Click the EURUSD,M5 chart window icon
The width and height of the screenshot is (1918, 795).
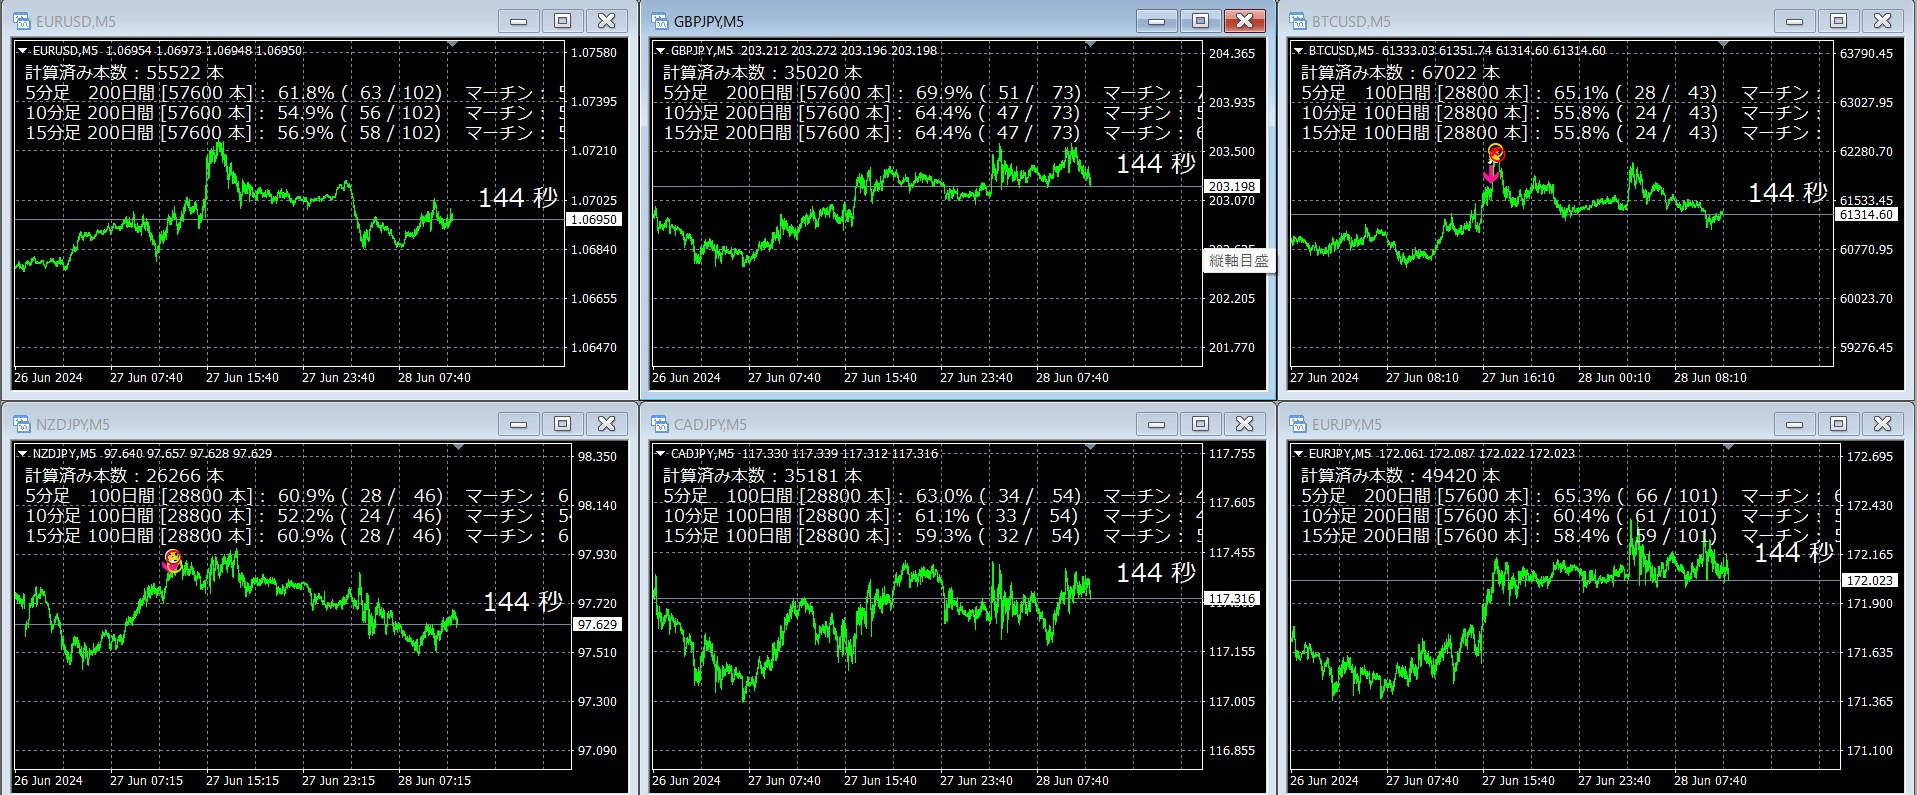point(21,21)
